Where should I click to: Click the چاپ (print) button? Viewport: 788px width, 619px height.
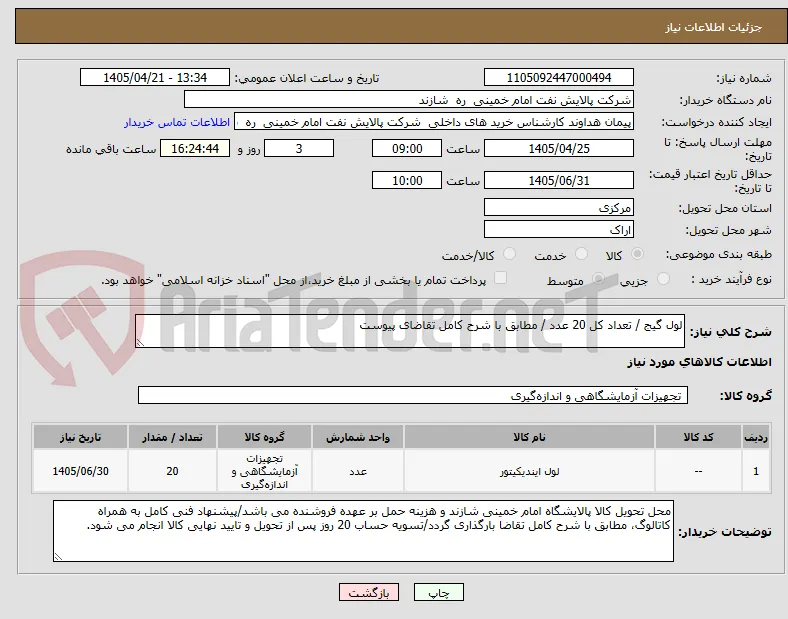click(438, 592)
